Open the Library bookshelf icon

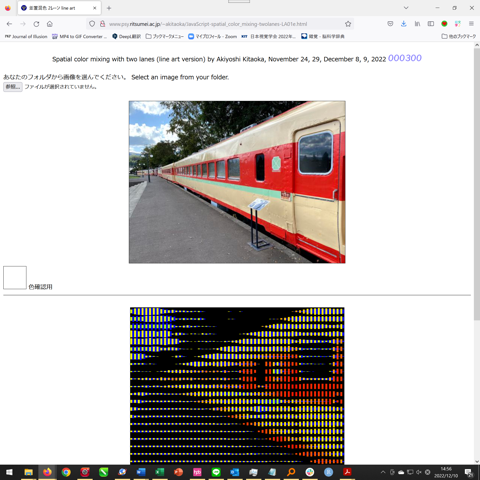coord(417,24)
